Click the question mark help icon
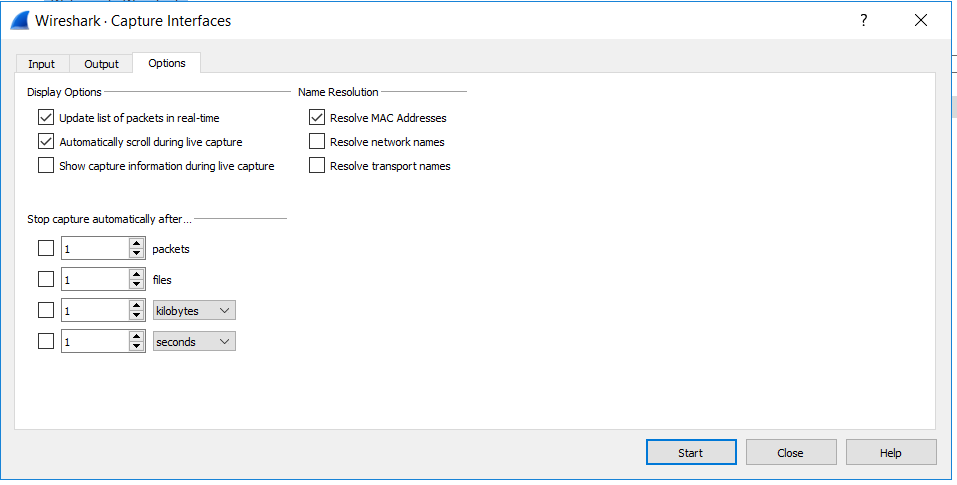957x485 pixels. pyautogui.click(x=864, y=20)
